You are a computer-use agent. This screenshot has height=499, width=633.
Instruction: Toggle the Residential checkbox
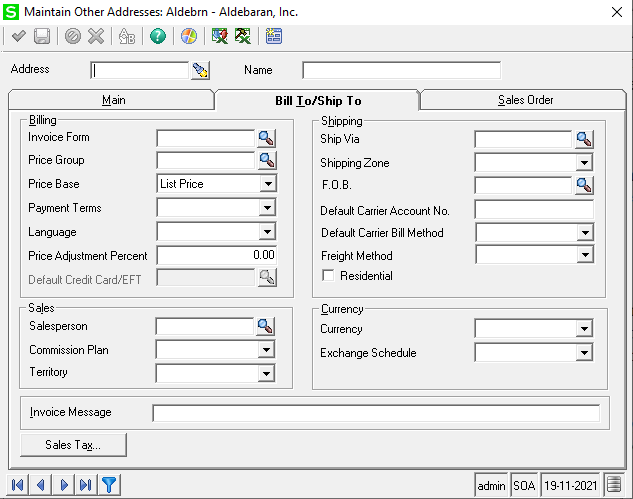pyautogui.click(x=328, y=276)
